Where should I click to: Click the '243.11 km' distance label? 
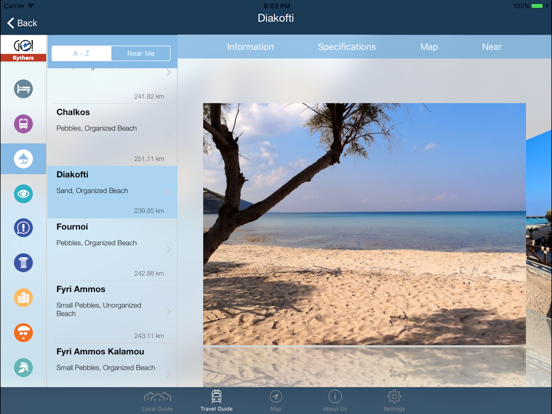[149, 336]
